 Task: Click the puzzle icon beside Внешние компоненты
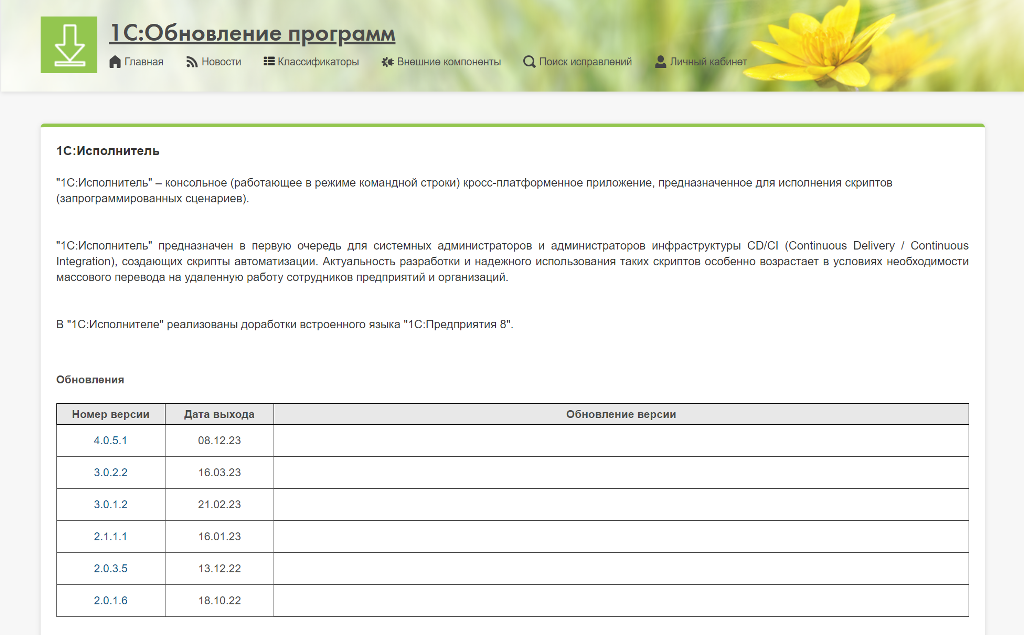pos(387,62)
